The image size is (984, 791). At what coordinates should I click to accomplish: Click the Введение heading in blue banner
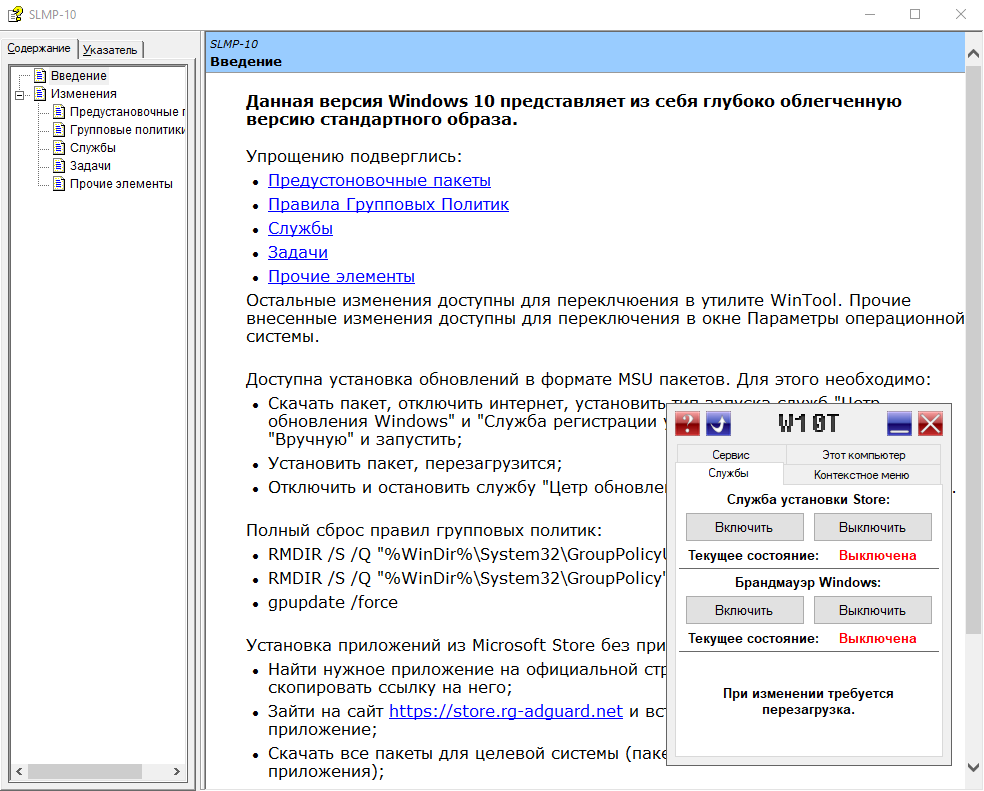[246, 62]
